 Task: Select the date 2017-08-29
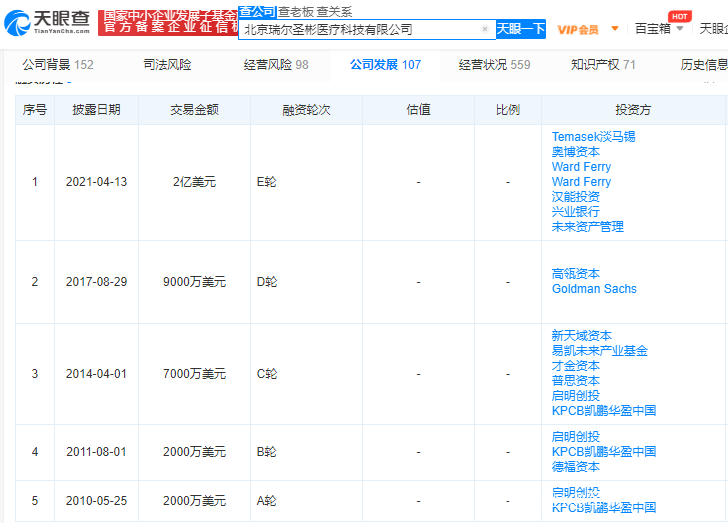point(97,282)
